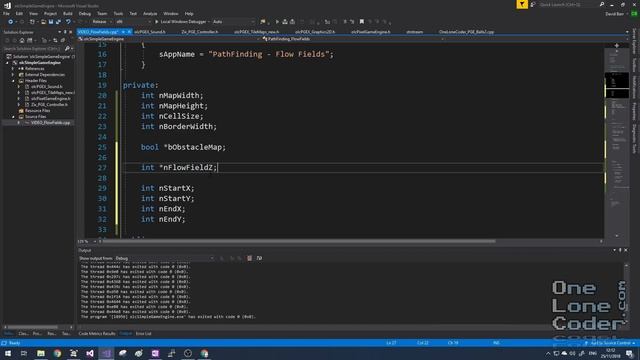Screen dimensions: 640x360
Task: Expand the External Dependencies node
Action: pos(13,75)
